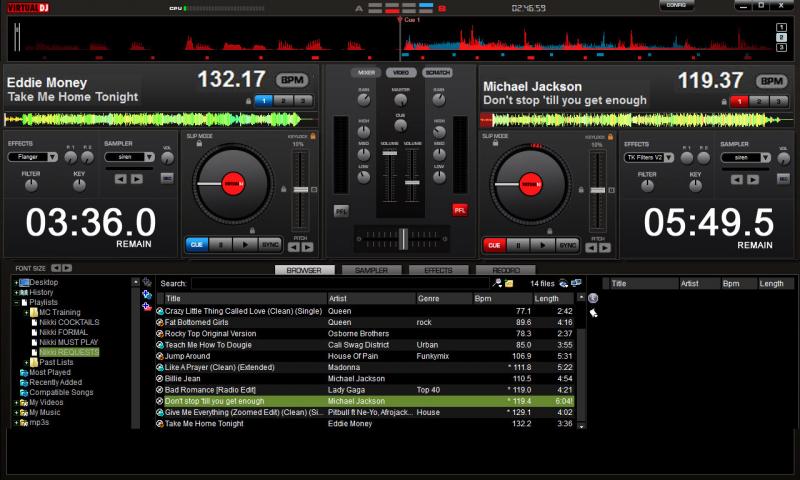Disable the red PFL on right channel
The height and width of the screenshot is (480, 800).
[460, 210]
